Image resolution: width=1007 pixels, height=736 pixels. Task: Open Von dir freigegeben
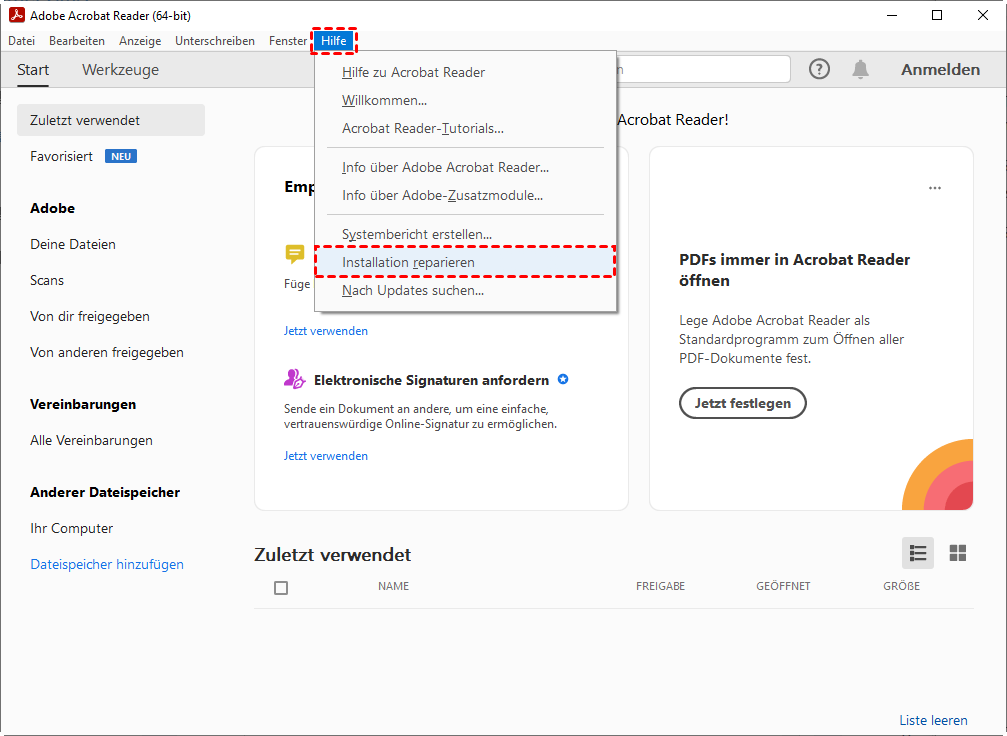click(89, 316)
